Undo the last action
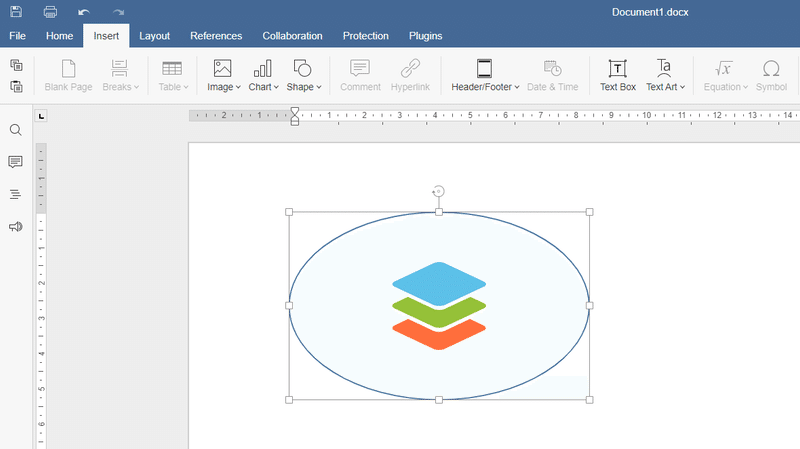This screenshot has width=800, height=449. click(84, 12)
